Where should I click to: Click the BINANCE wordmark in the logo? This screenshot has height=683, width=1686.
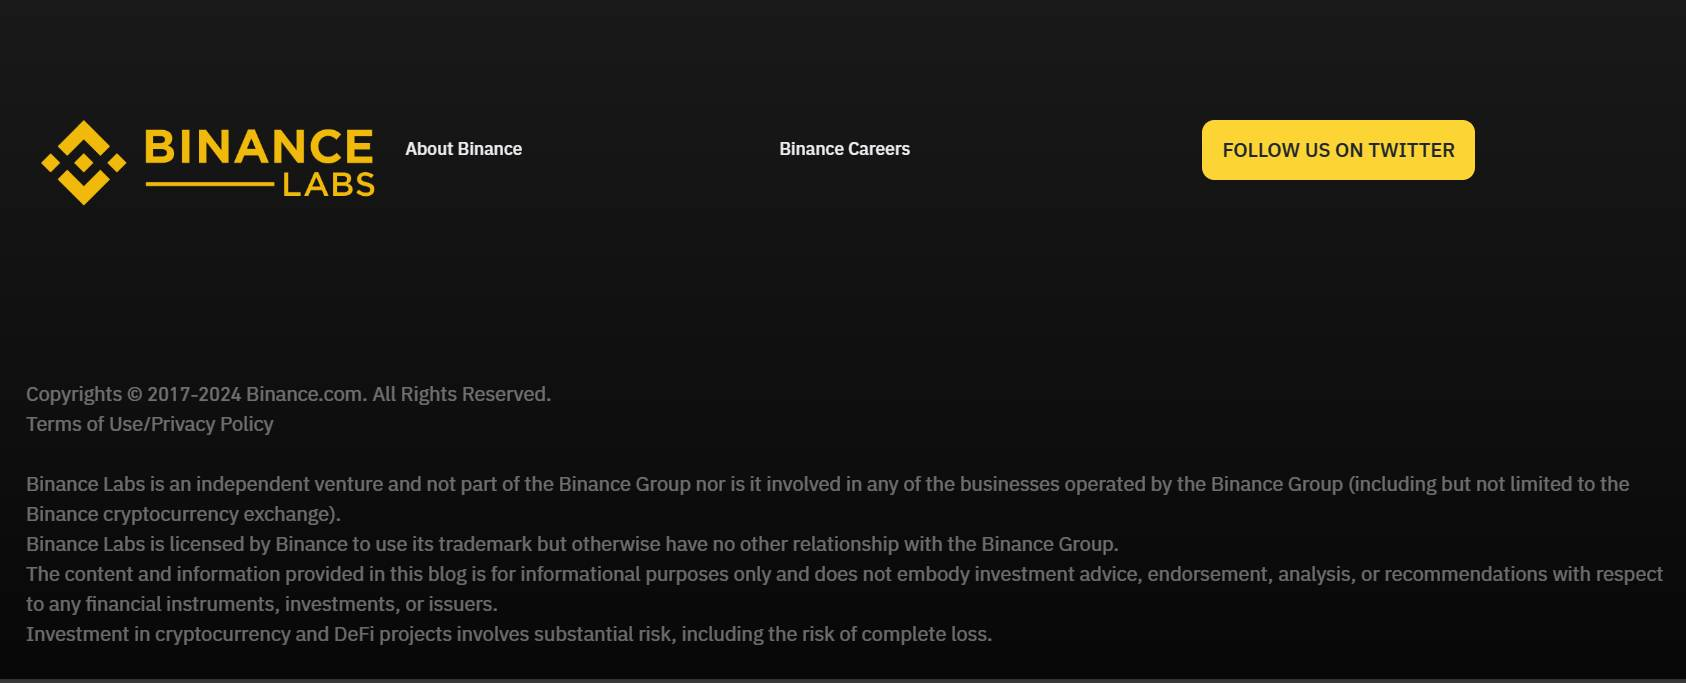coord(259,147)
